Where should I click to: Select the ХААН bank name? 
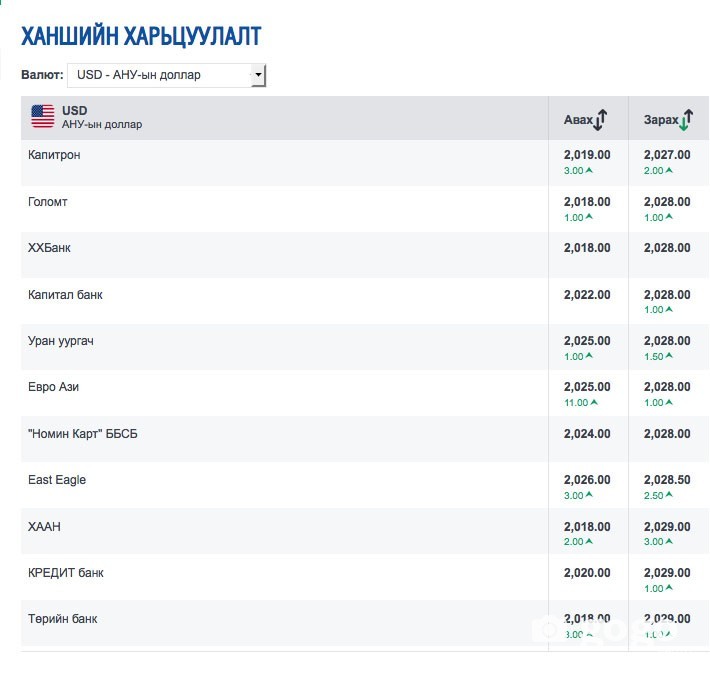click(44, 527)
